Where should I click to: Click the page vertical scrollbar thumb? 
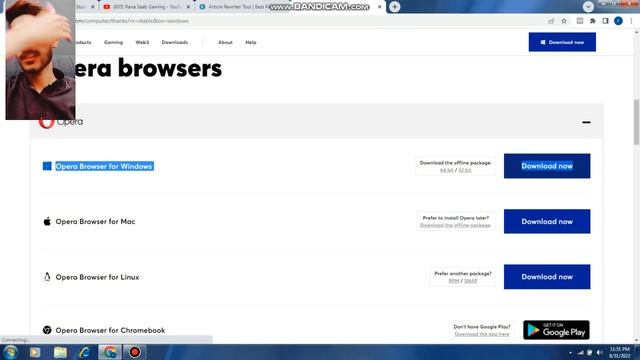(x=636, y=122)
